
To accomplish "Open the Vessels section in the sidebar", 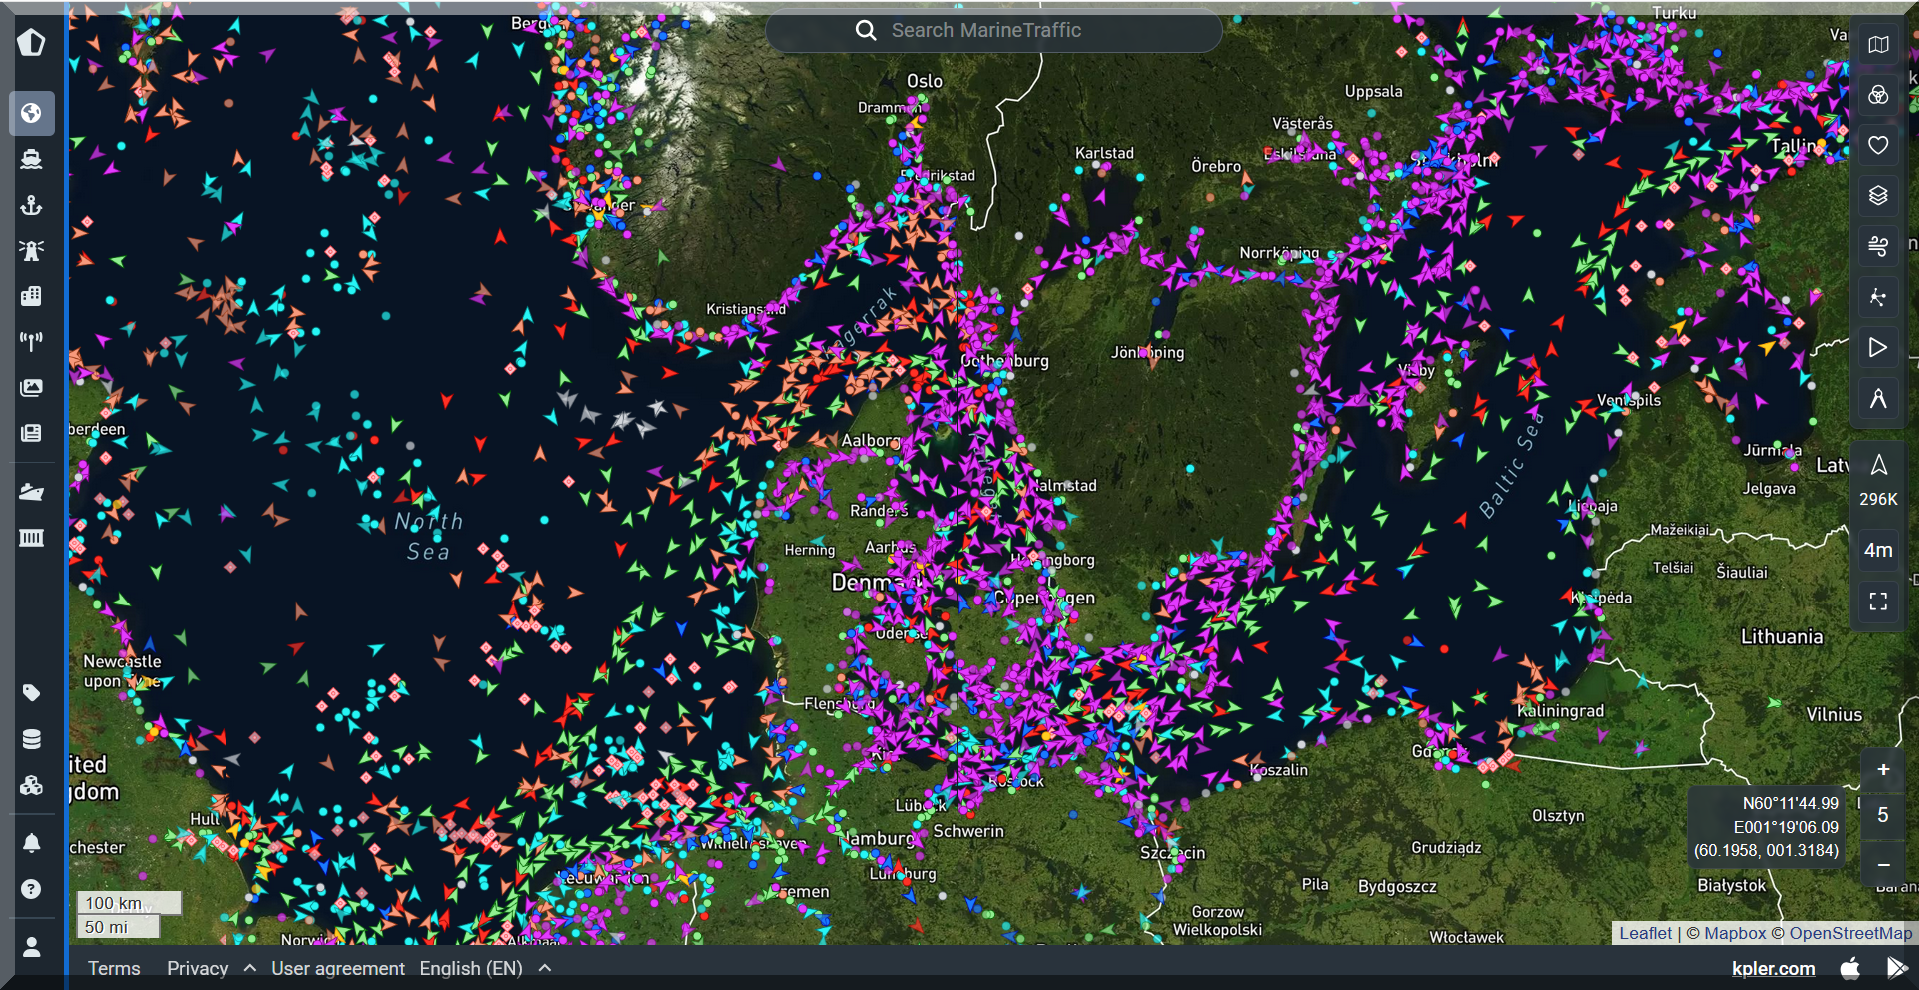I will (x=31, y=159).
